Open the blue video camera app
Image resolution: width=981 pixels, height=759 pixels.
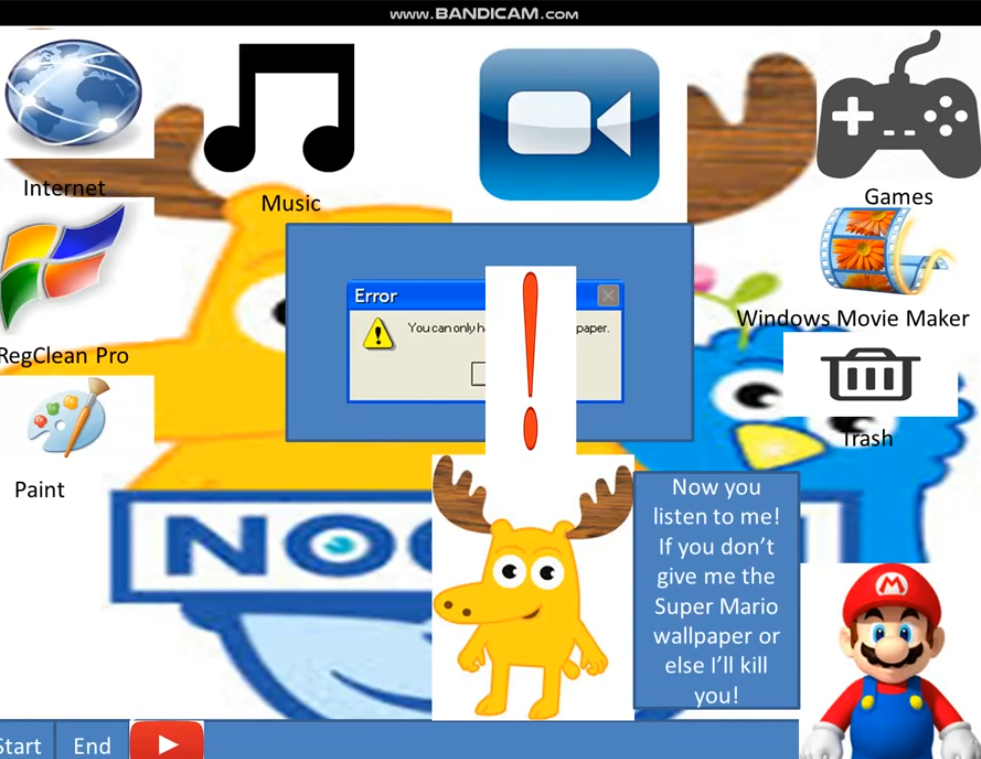[569, 124]
